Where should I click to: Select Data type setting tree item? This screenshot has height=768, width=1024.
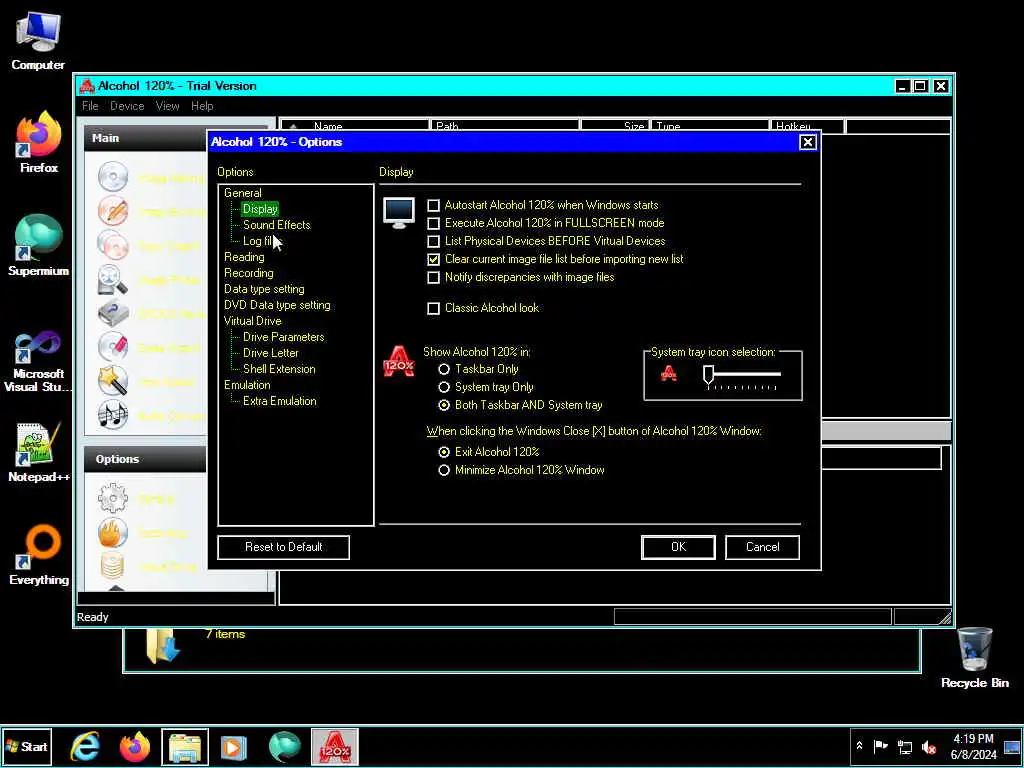pyautogui.click(x=264, y=289)
